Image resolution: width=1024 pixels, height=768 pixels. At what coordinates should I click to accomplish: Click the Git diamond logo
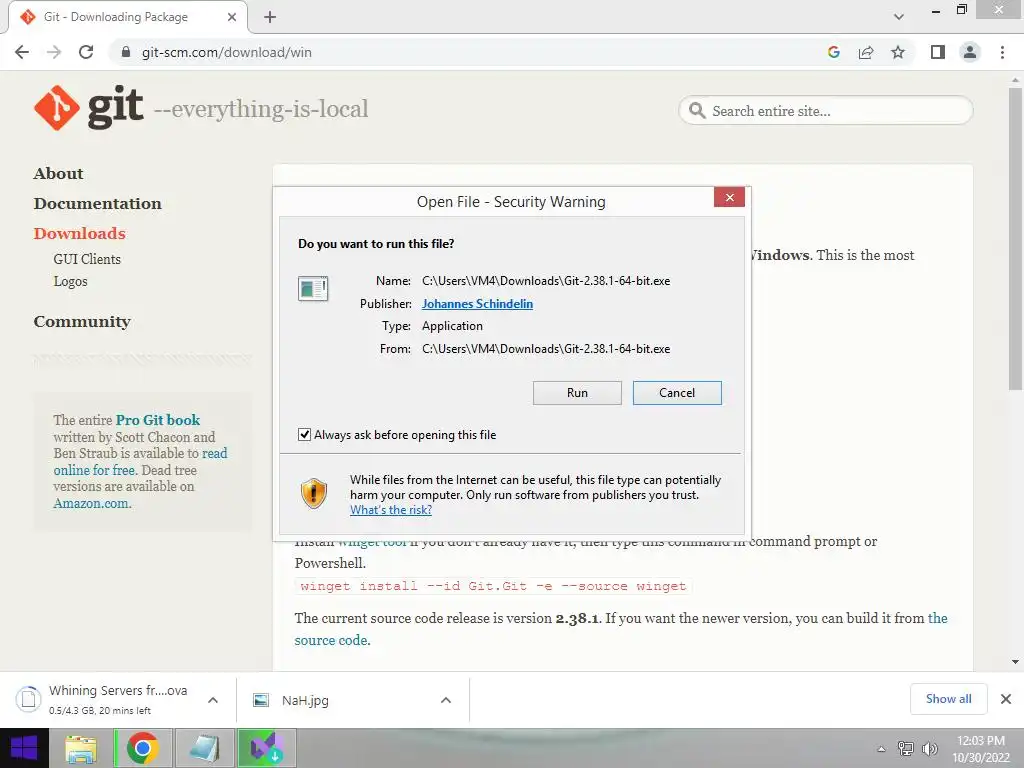click(x=57, y=108)
